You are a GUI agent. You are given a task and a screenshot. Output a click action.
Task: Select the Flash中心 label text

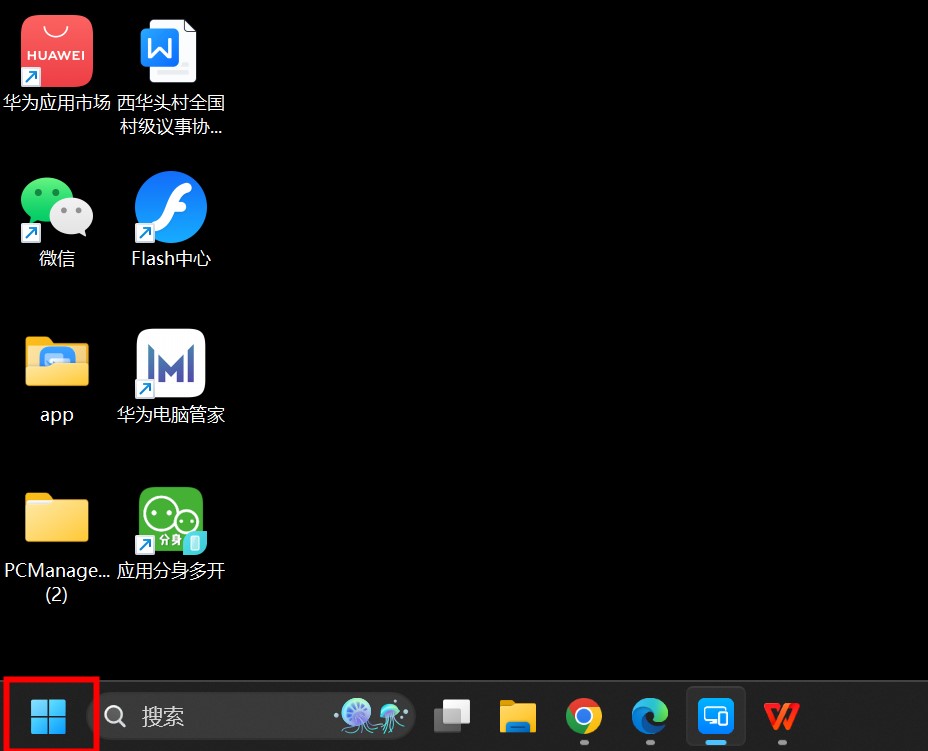(x=170, y=259)
